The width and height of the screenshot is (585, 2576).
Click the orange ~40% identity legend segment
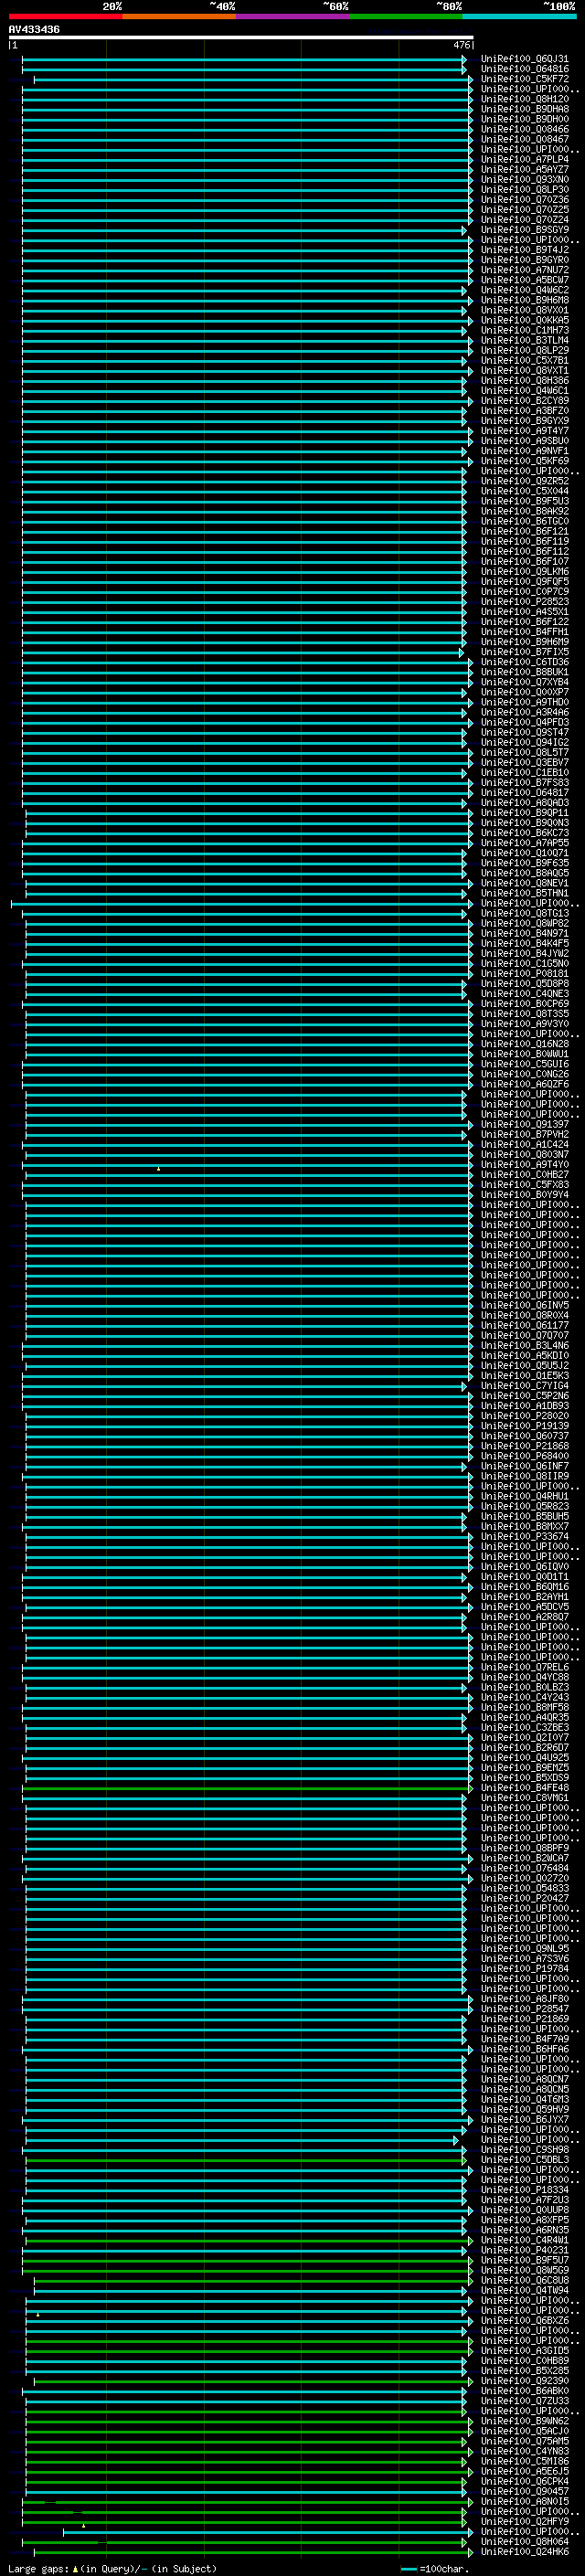click(x=179, y=17)
